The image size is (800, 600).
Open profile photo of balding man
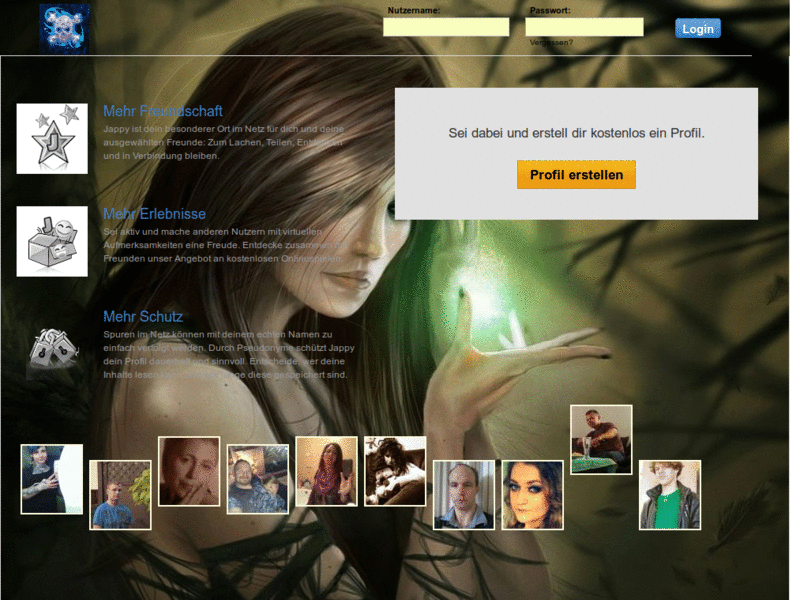(464, 495)
